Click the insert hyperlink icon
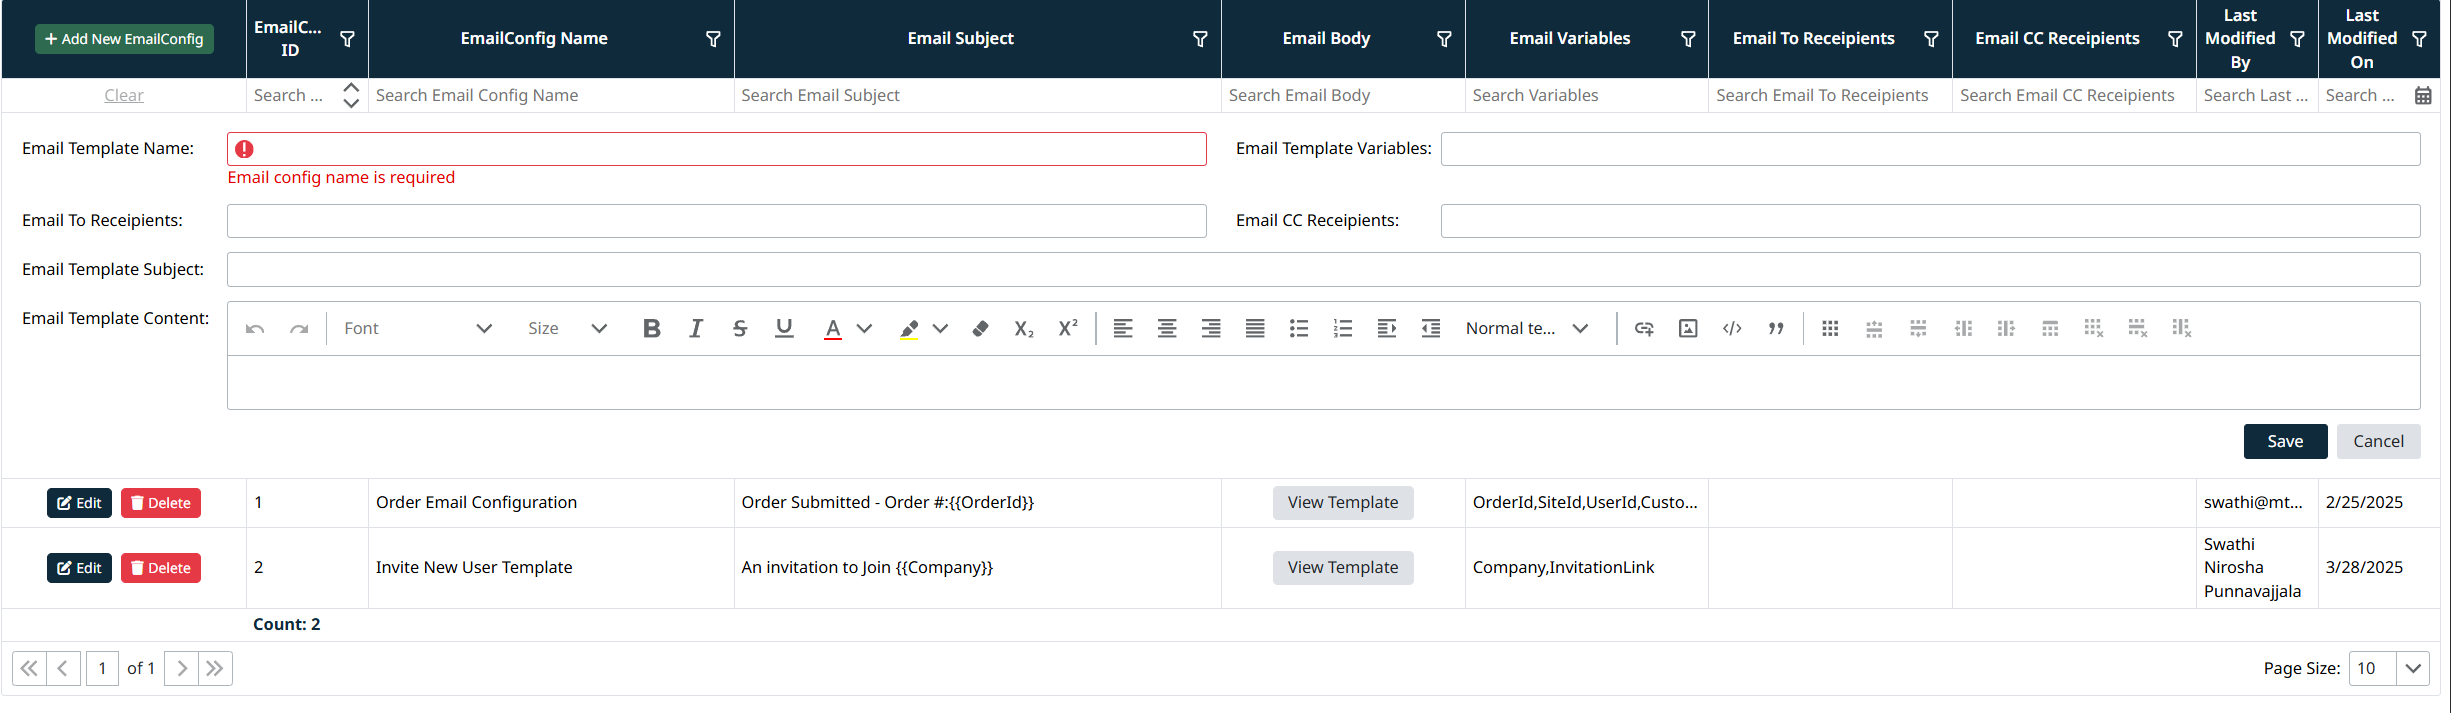This screenshot has height=713, width=2451. (x=1644, y=328)
